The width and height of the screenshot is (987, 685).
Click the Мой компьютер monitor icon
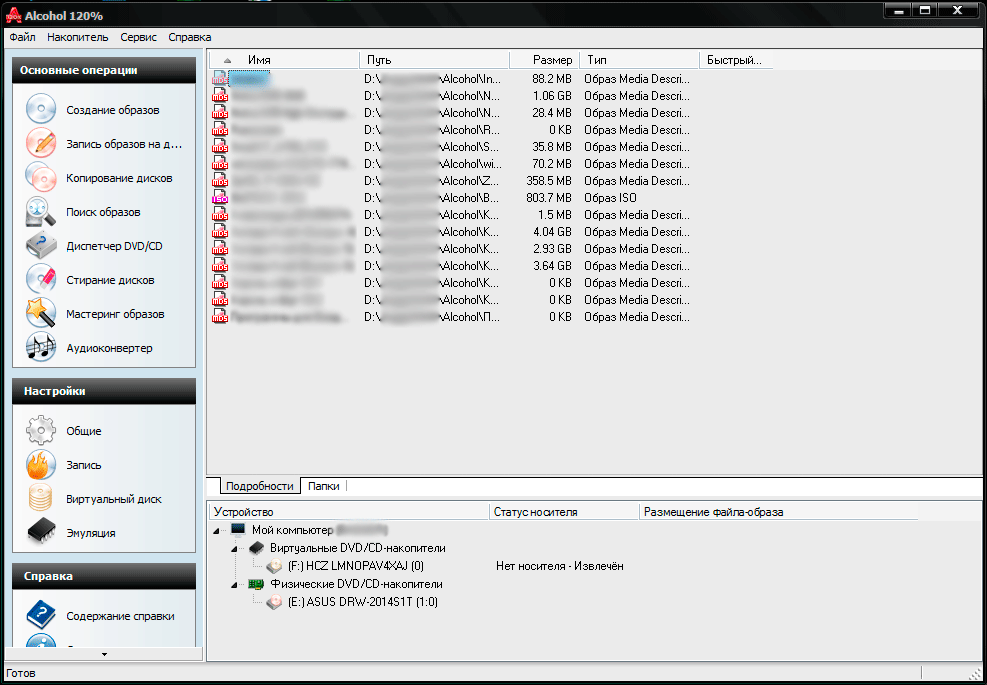click(238, 529)
